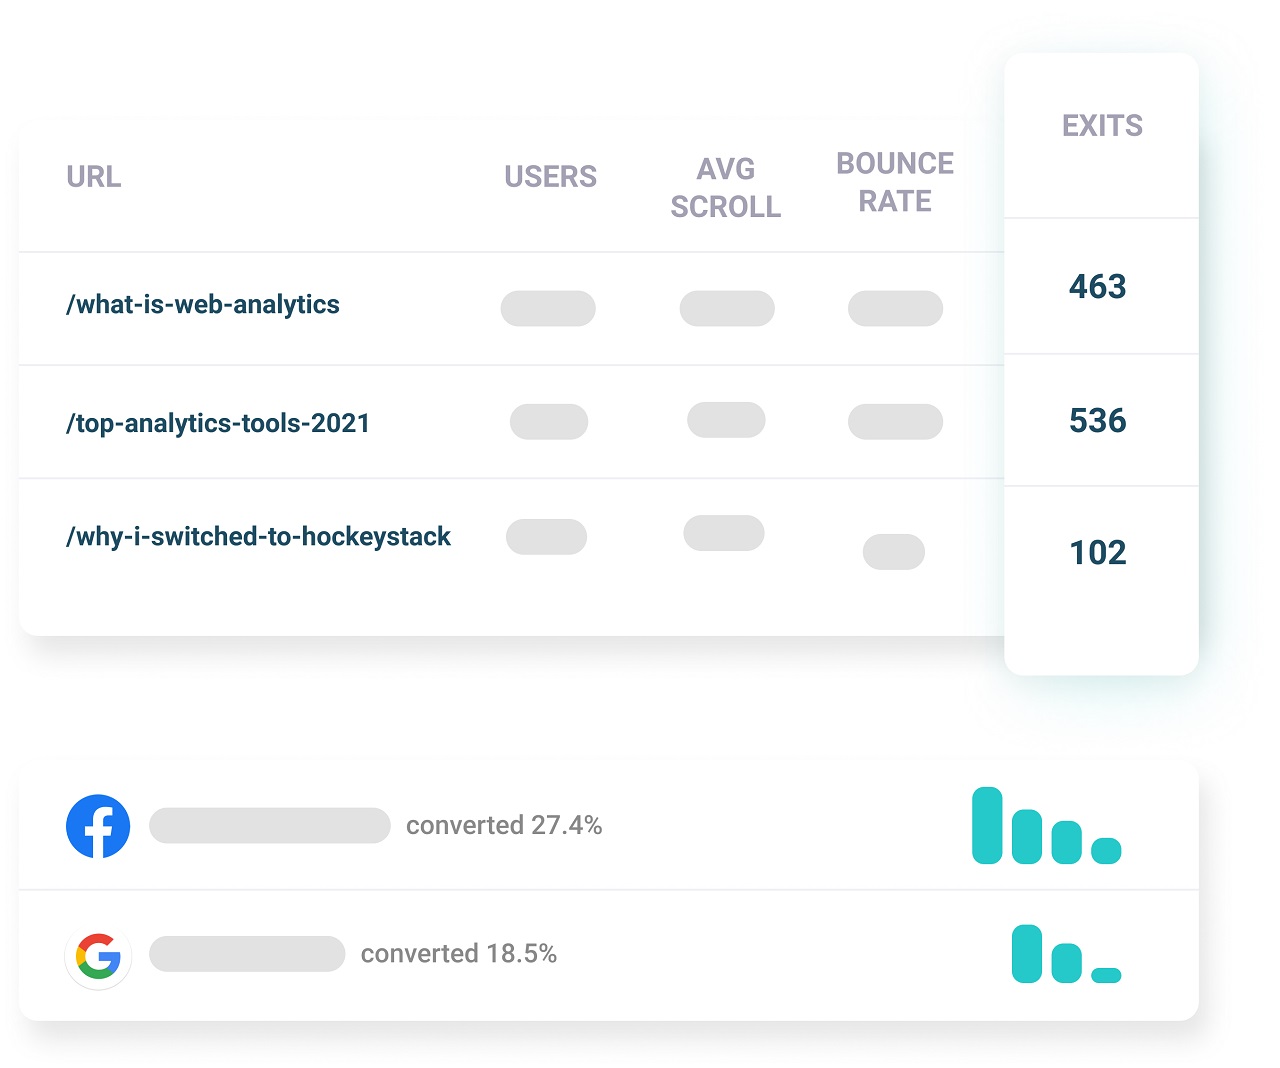Open the /top-analytics-tools-2021 URL
Screen dimensions: 1280x1068
coord(218,423)
